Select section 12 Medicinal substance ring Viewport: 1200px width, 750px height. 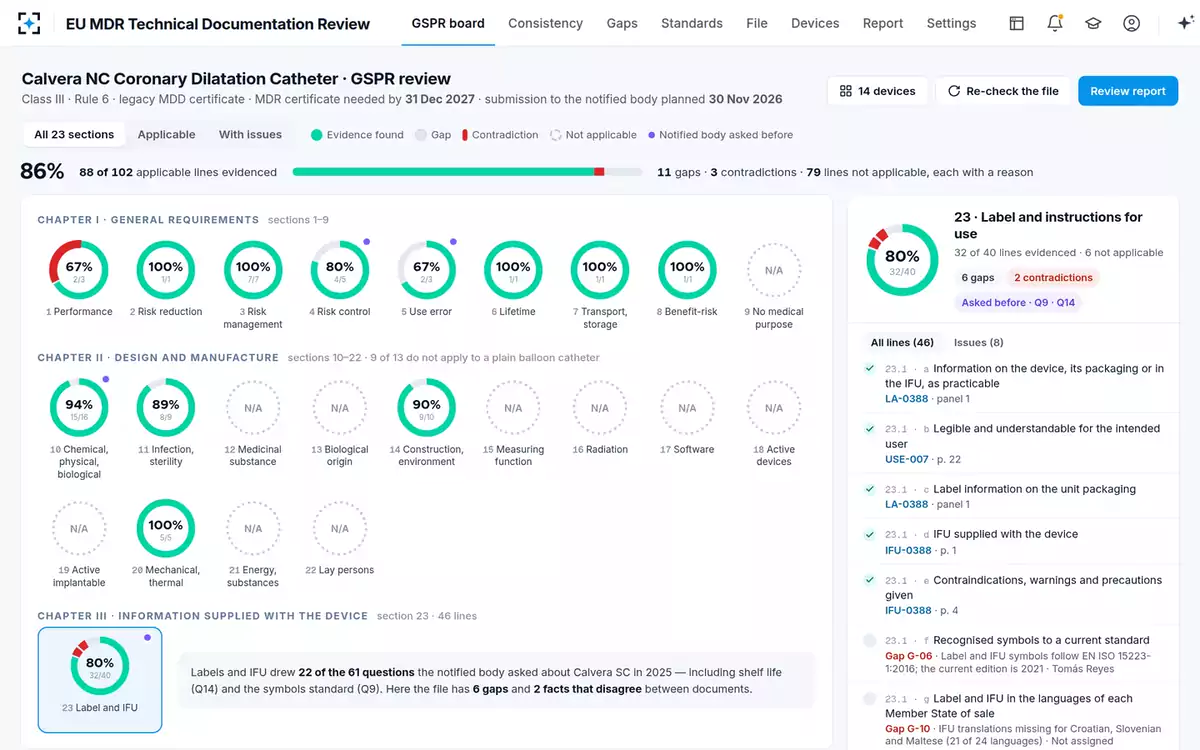[x=253, y=408]
